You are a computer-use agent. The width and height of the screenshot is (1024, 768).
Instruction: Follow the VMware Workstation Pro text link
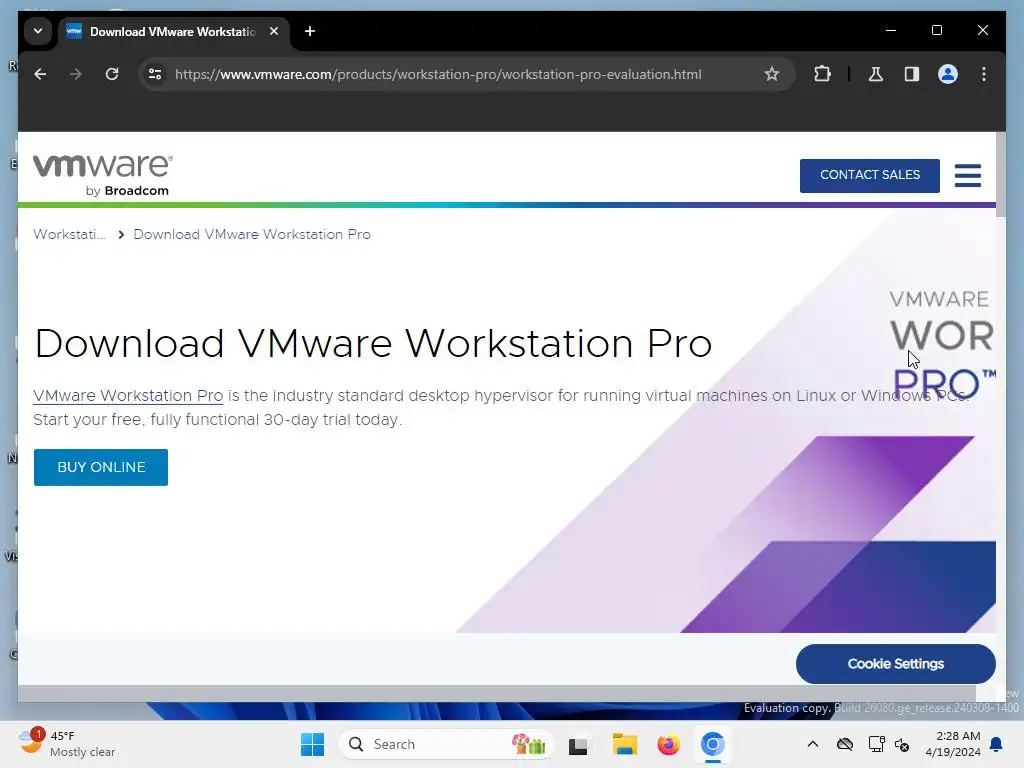pos(128,396)
